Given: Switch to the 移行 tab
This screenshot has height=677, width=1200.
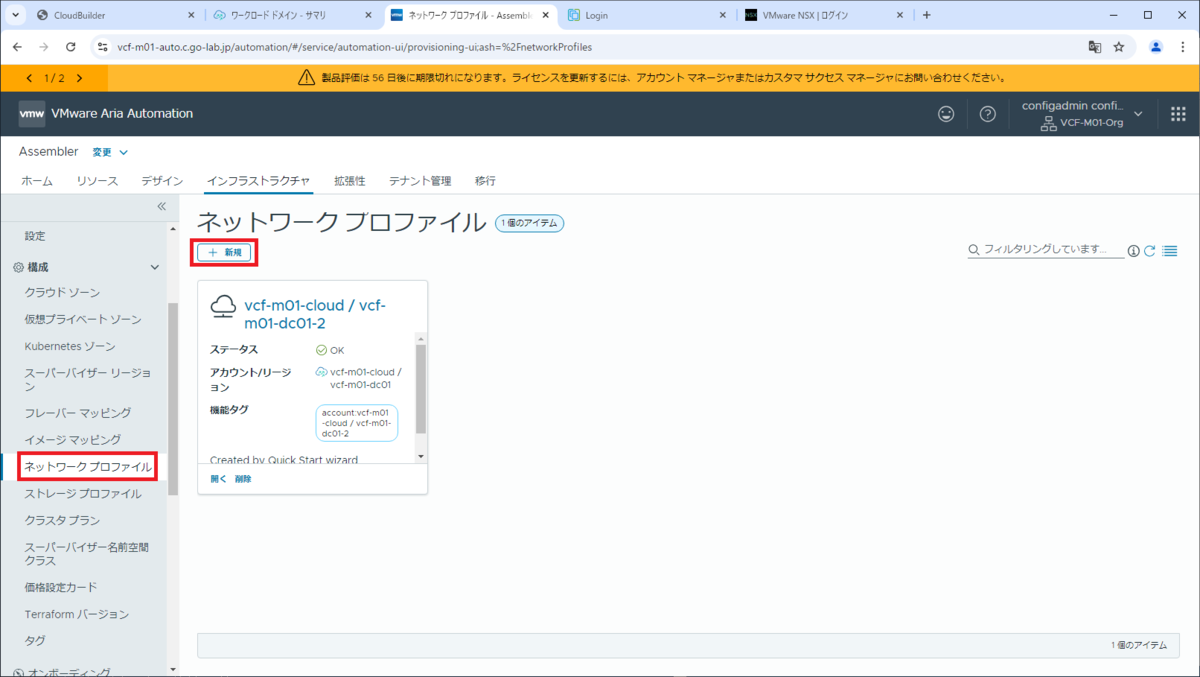Looking at the screenshot, I should [485, 181].
